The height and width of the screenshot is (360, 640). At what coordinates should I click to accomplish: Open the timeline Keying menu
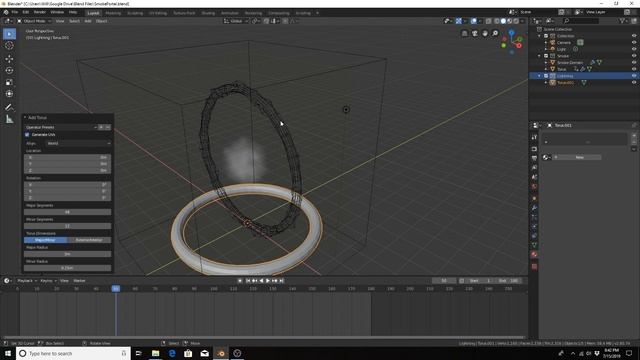tap(48, 281)
